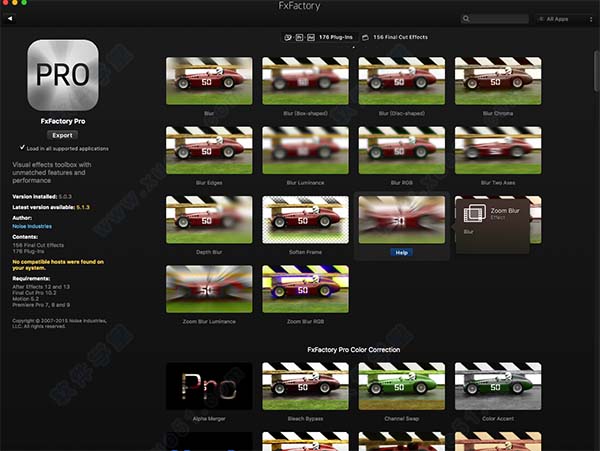Screen dimensions: 600x451
Task: Click the Motion host icon in plug-ins tab
Action: (287, 37)
